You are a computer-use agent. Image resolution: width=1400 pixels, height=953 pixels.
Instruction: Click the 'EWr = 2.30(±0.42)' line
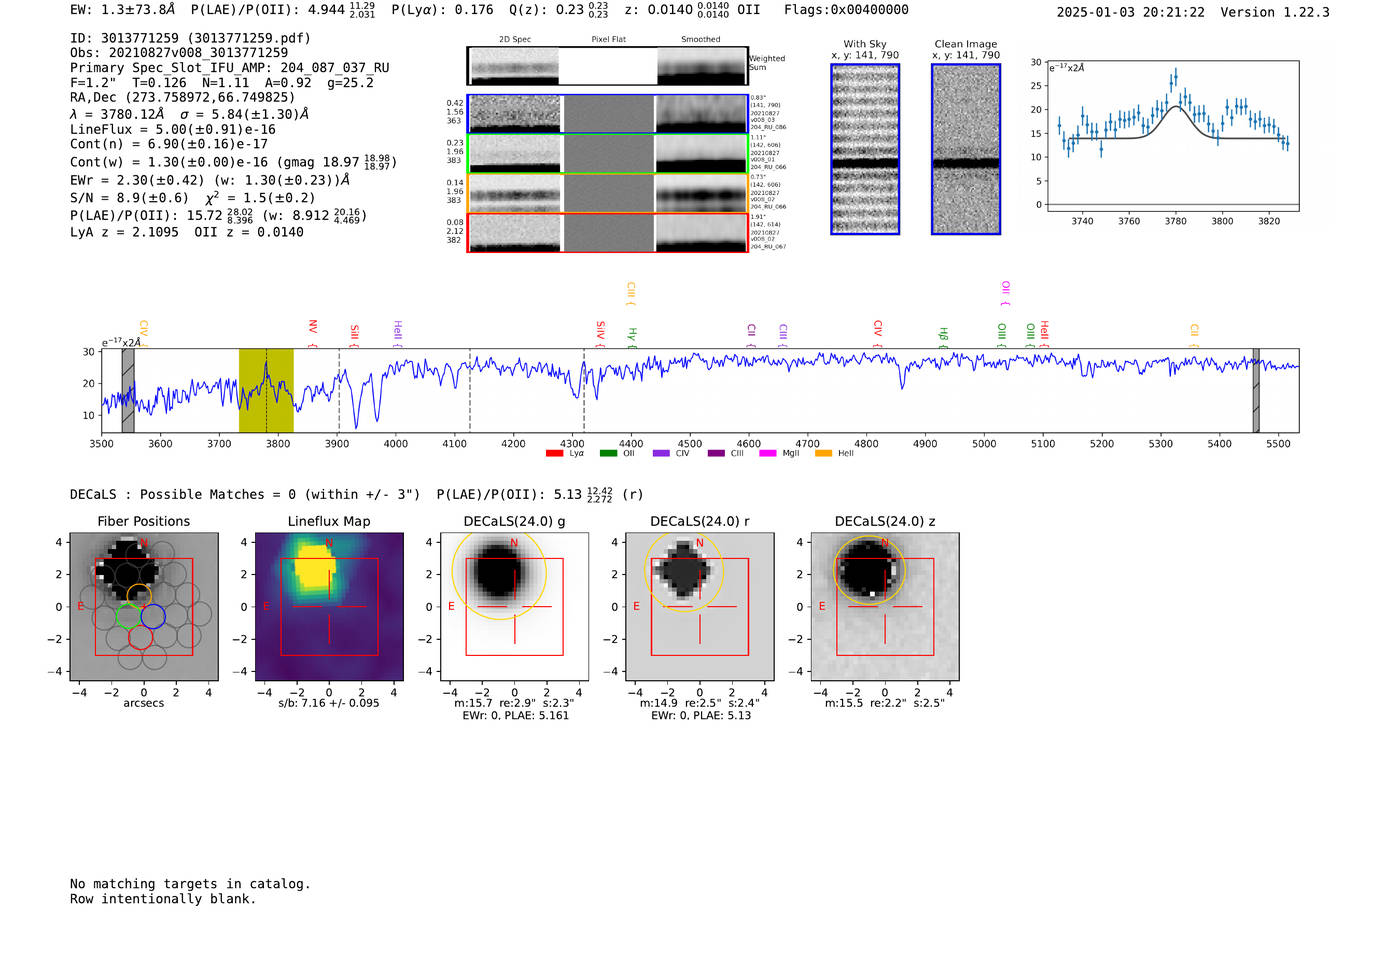pos(137,181)
